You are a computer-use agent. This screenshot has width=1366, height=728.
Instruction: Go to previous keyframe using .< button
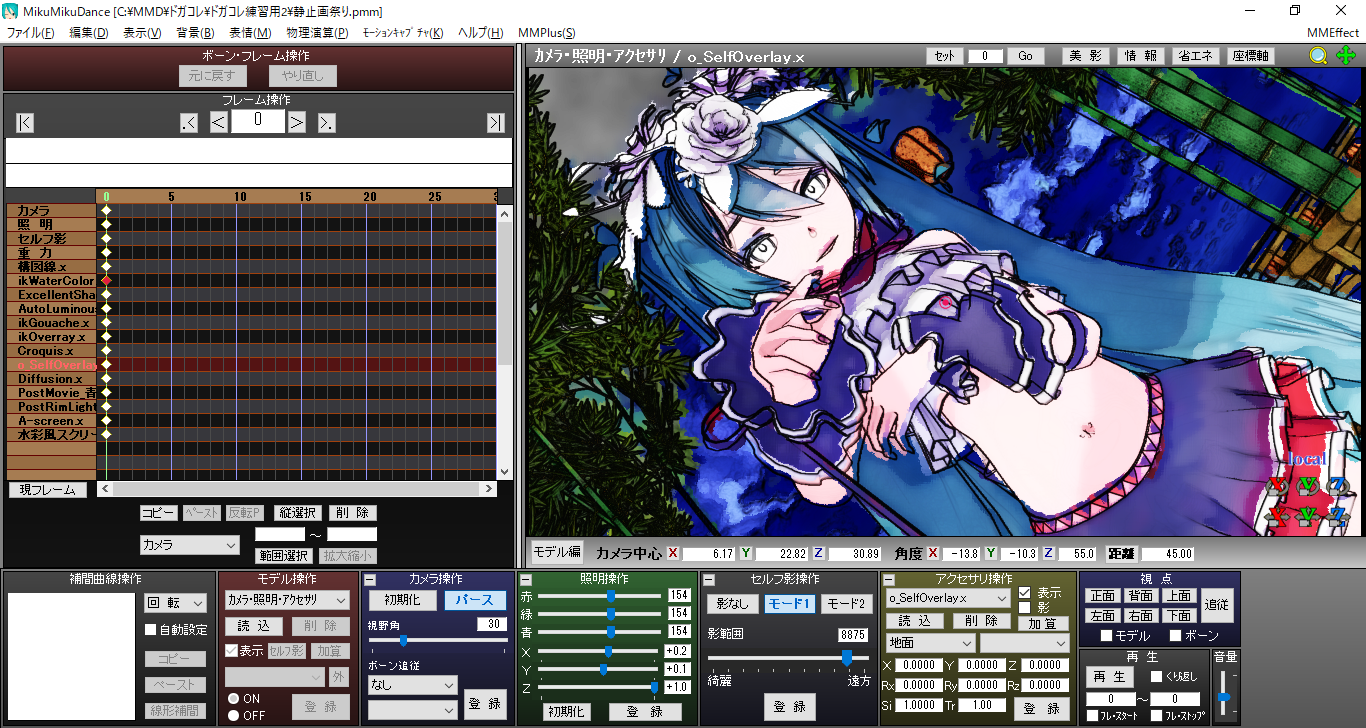coord(189,123)
